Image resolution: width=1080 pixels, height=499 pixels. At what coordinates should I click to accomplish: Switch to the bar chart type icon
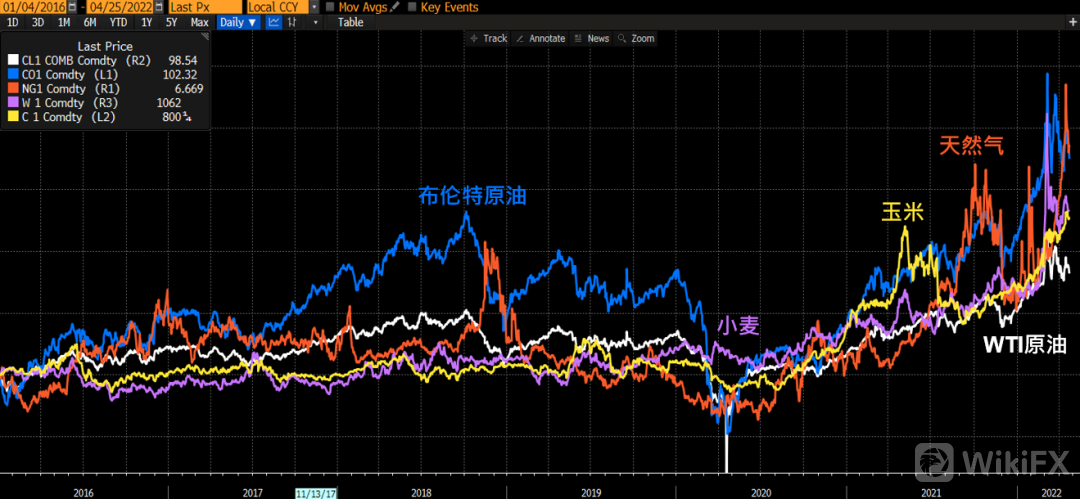pyautogui.click(x=291, y=22)
